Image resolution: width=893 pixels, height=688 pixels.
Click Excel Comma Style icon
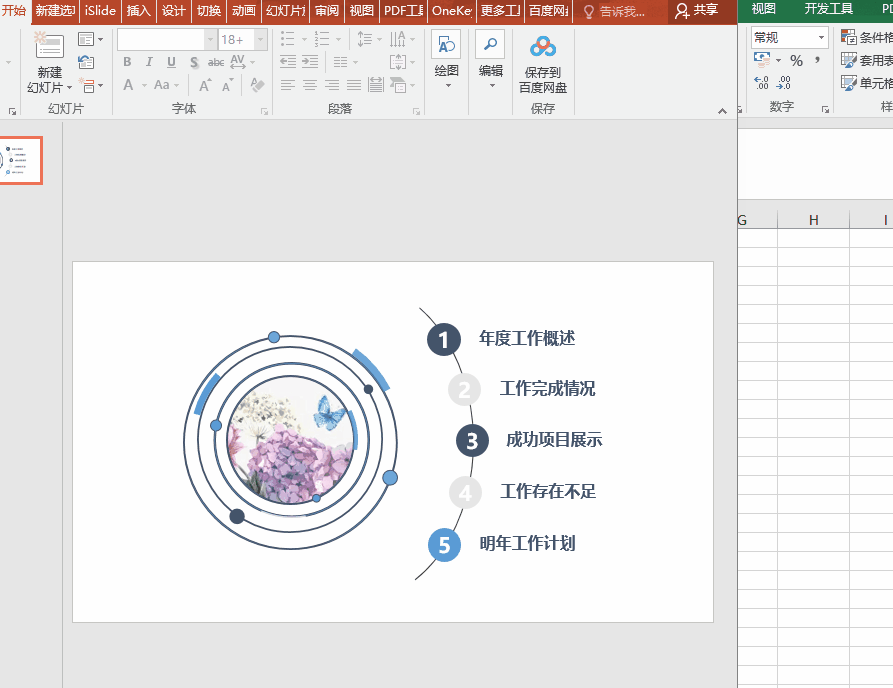[817, 61]
